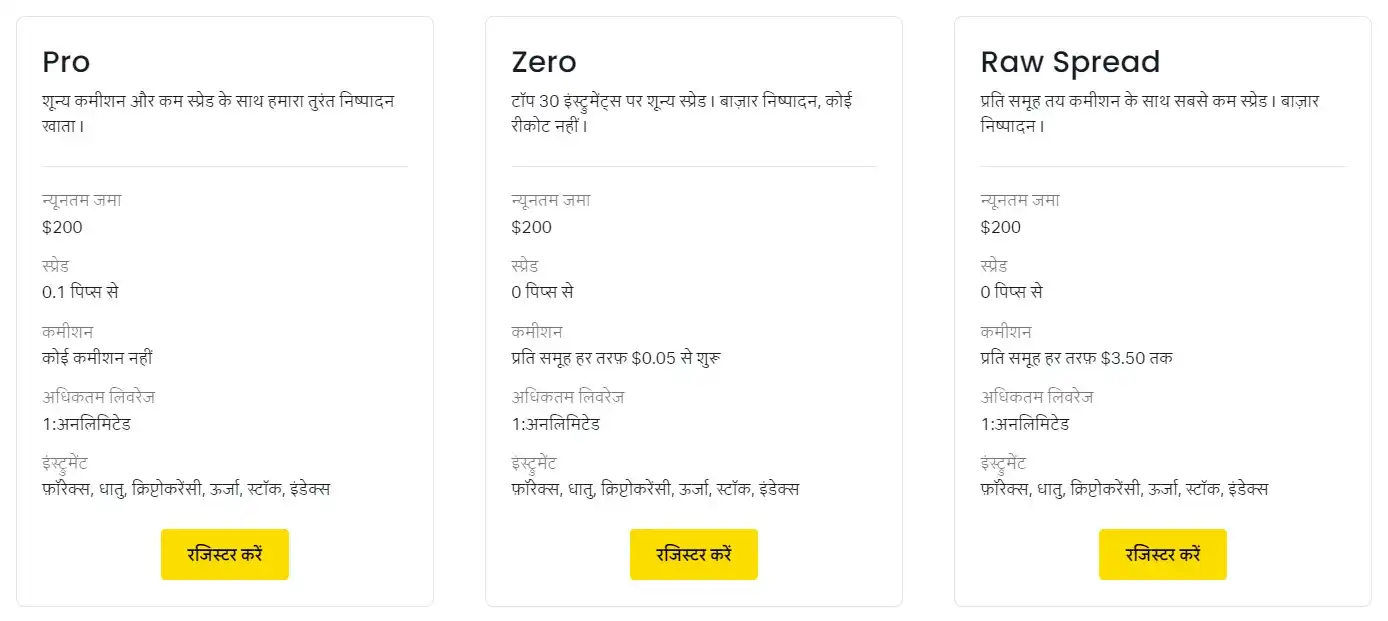Select the Zero account heading
1388x621 pixels.
click(x=544, y=62)
